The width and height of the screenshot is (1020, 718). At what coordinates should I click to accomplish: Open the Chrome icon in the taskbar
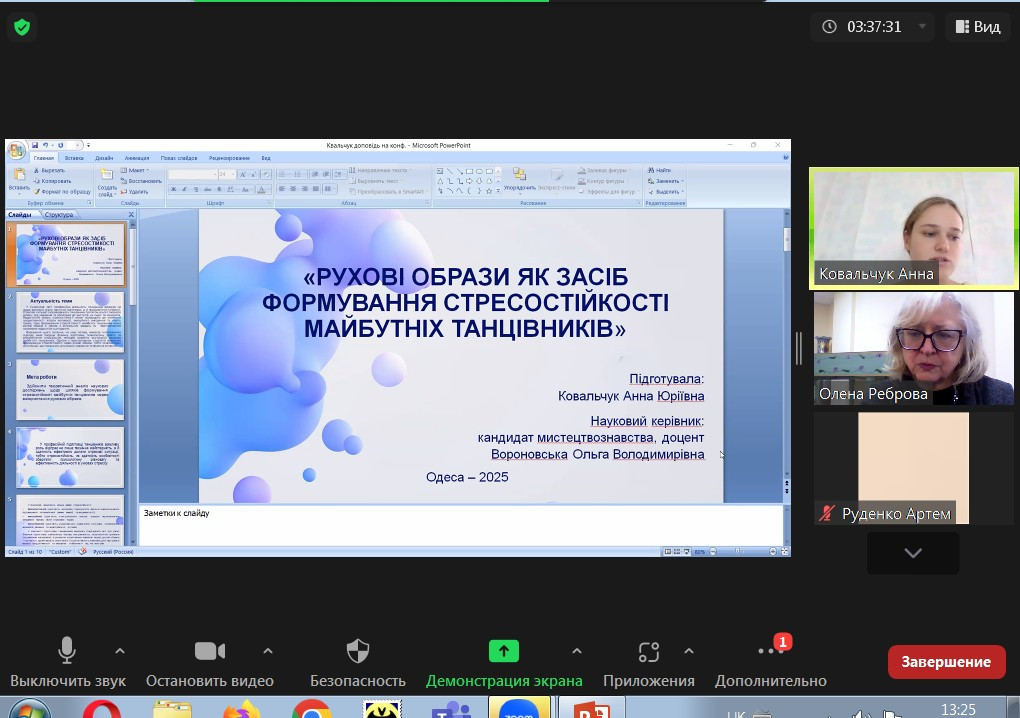coord(312,709)
